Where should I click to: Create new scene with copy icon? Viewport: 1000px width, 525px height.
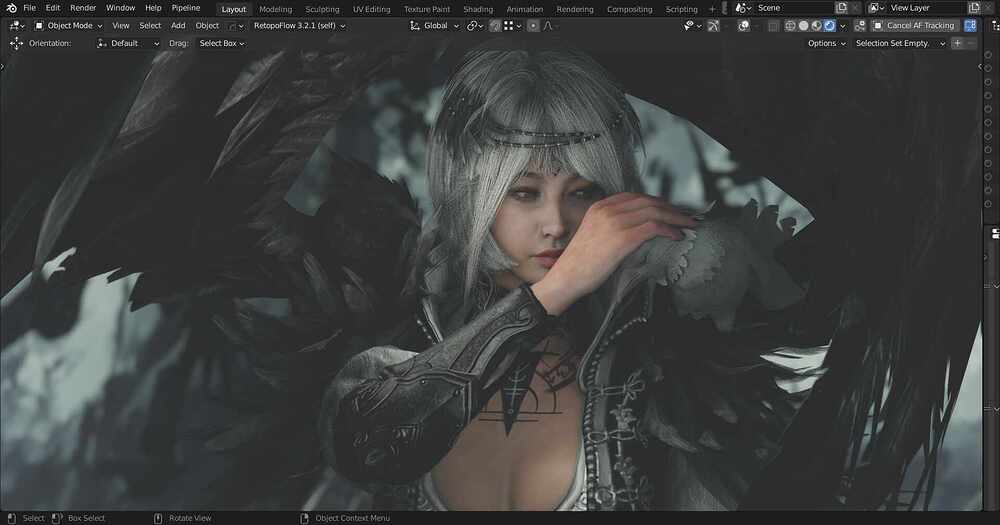coord(841,8)
